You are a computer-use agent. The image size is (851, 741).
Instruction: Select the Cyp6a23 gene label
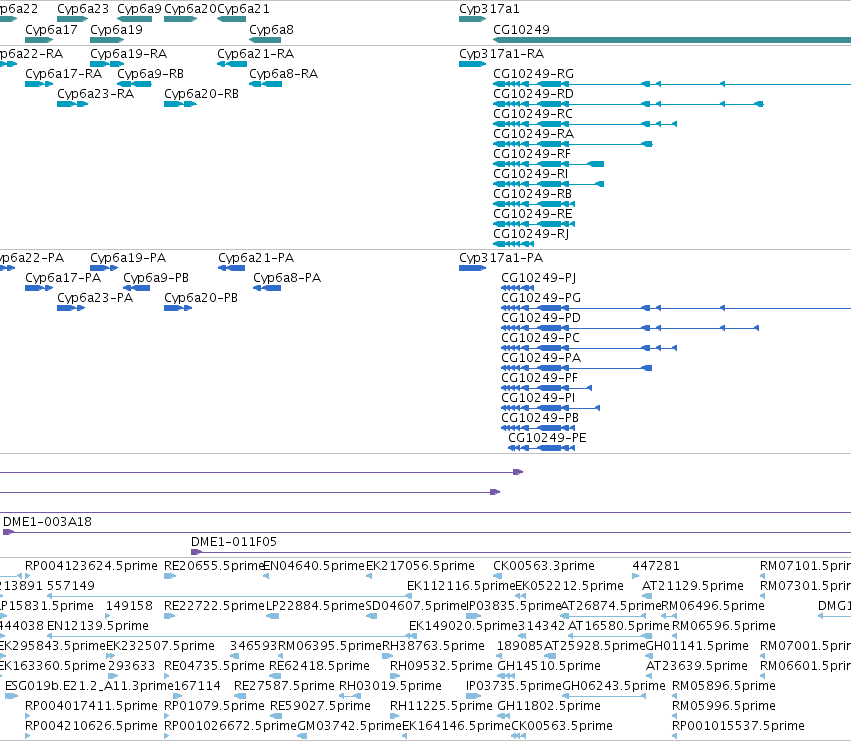tap(83, 9)
